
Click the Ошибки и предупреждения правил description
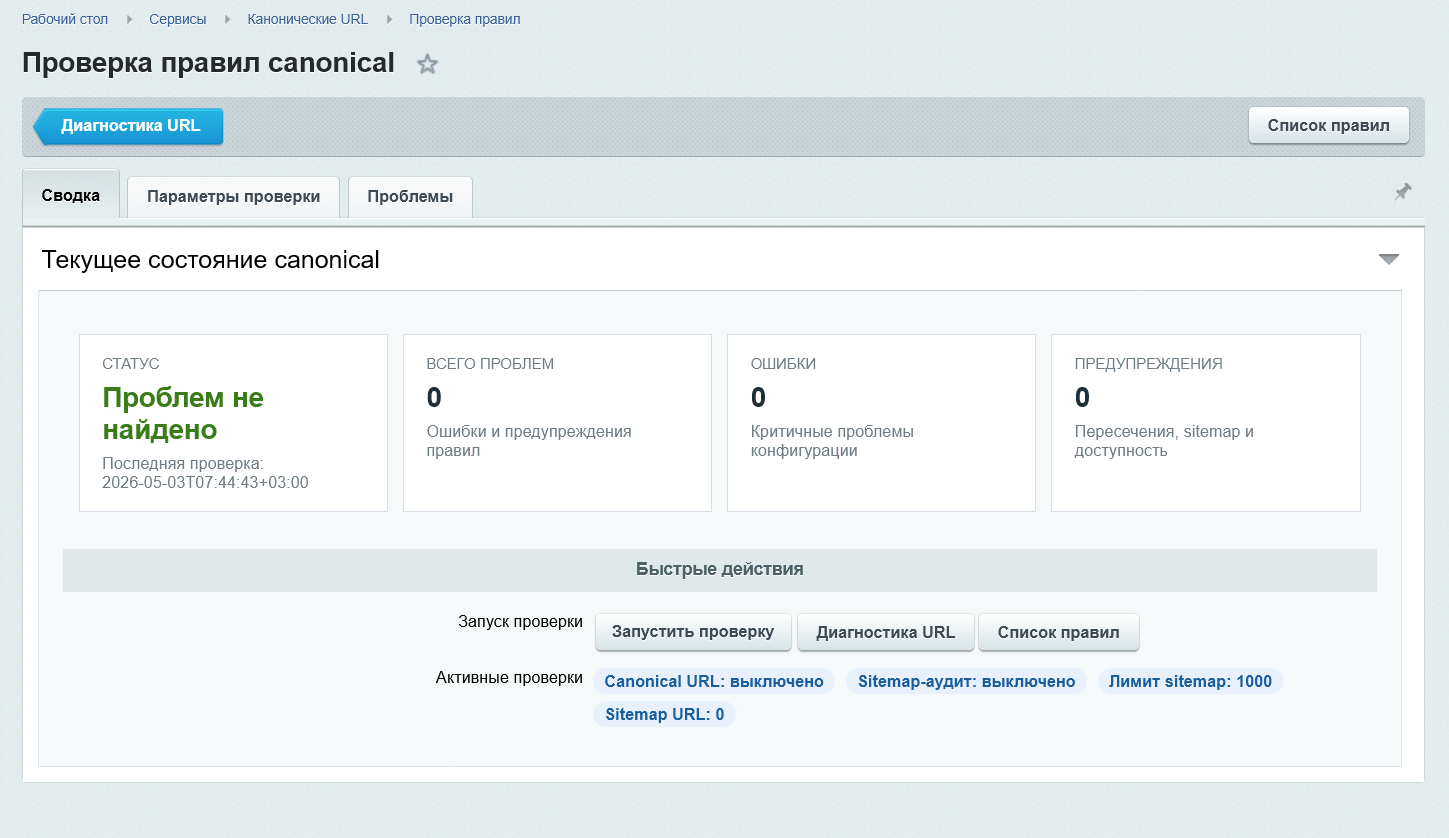[x=528, y=441]
